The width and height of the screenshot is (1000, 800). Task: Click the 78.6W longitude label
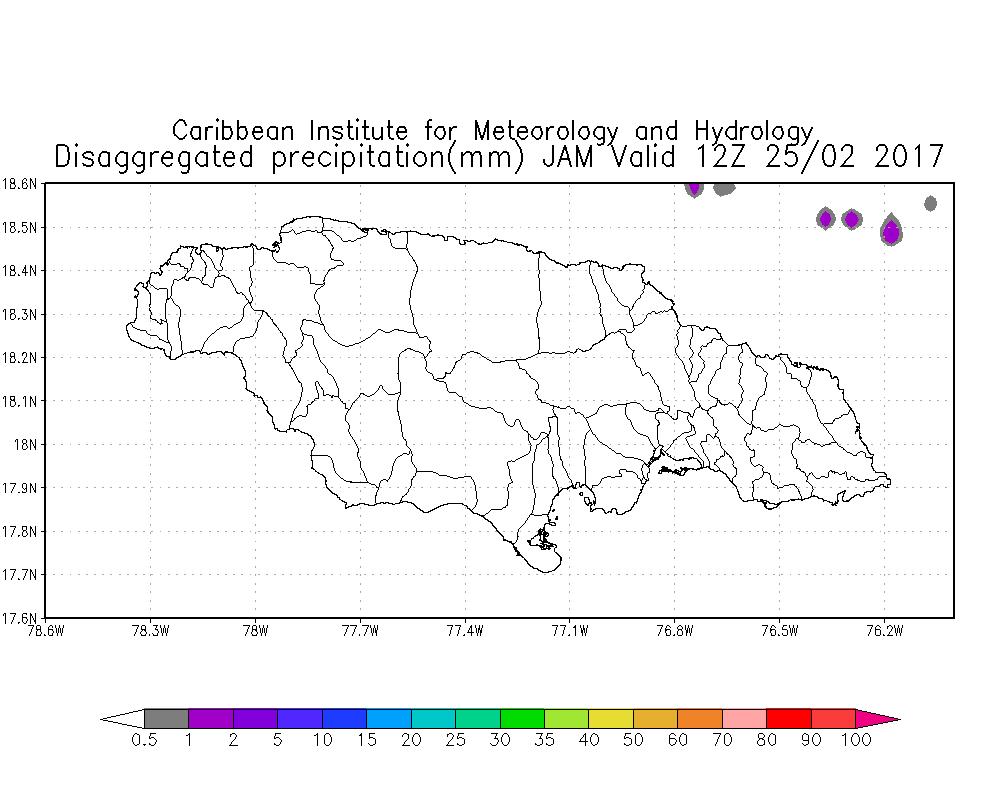[x=46, y=631]
